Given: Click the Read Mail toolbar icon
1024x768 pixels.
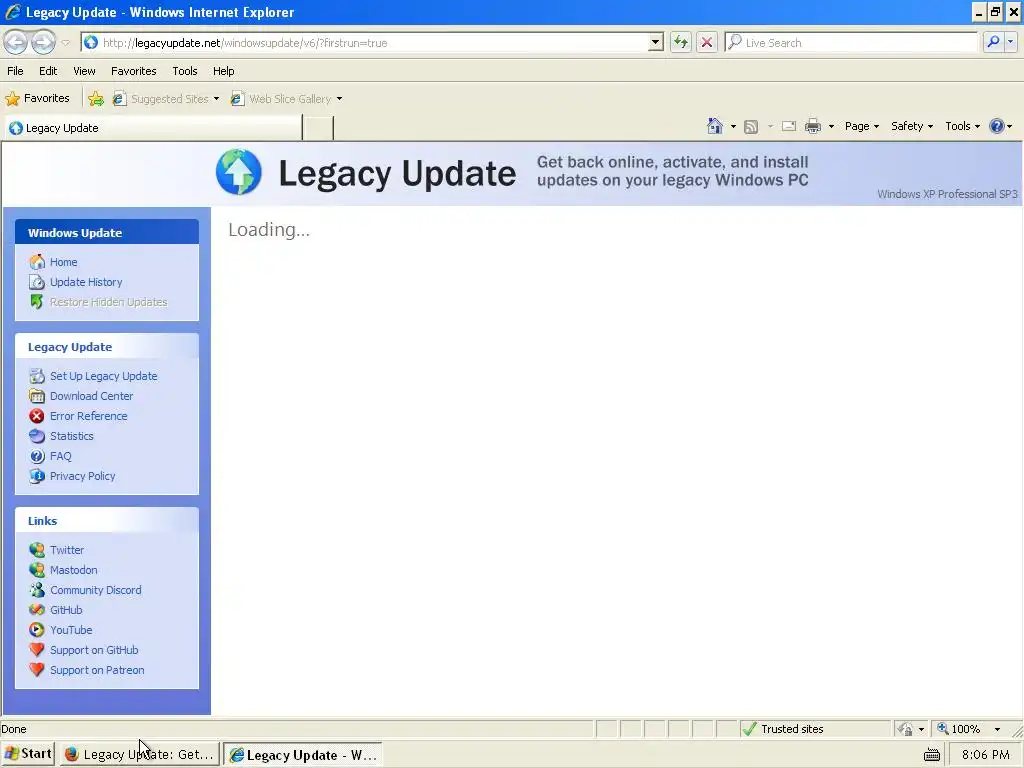Looking at the screenshot, I should (788, 126).
